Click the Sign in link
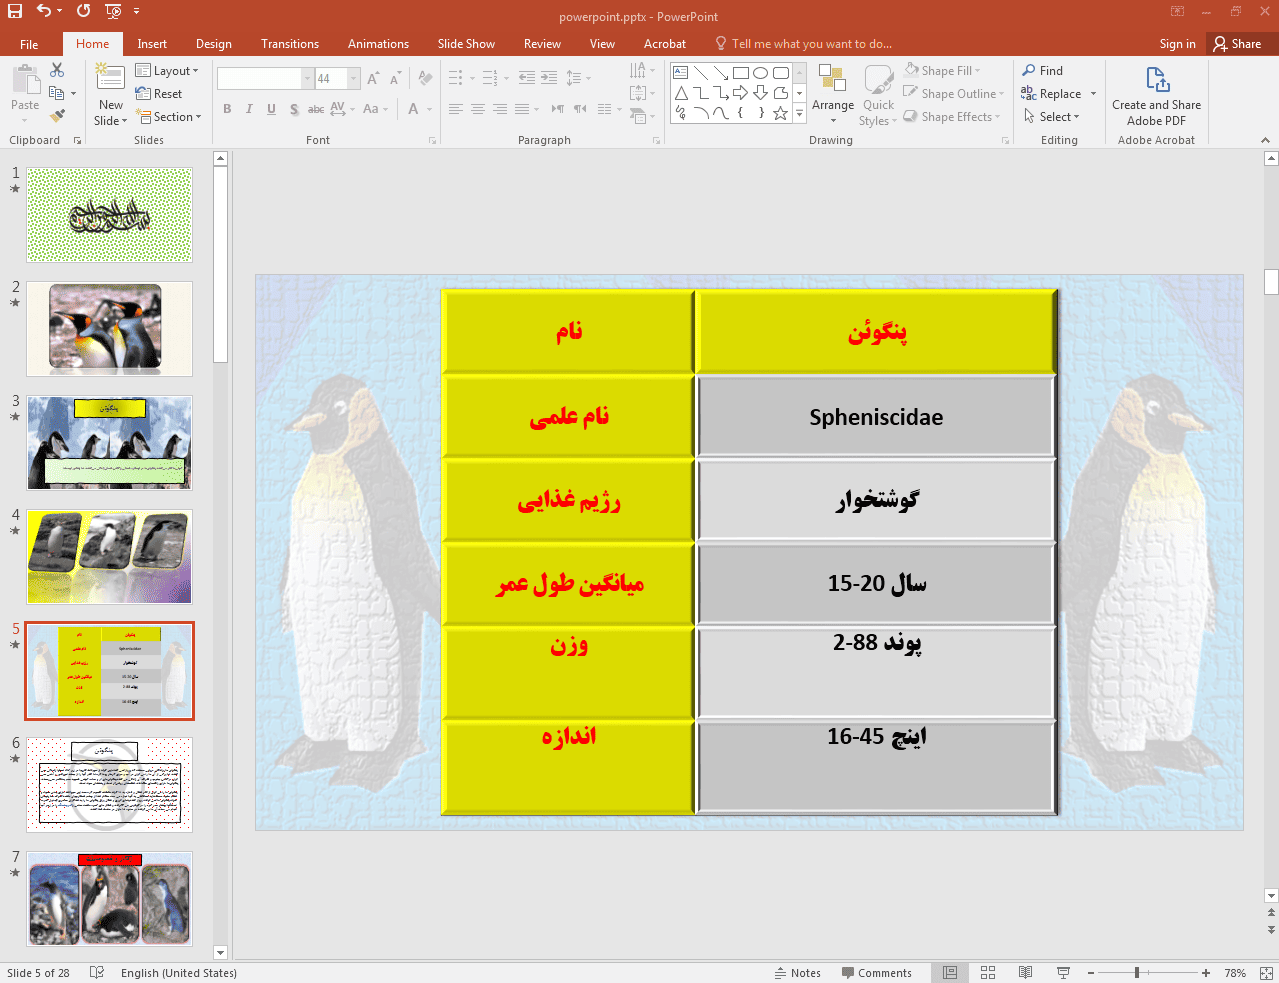 [x=1177, y=44]
